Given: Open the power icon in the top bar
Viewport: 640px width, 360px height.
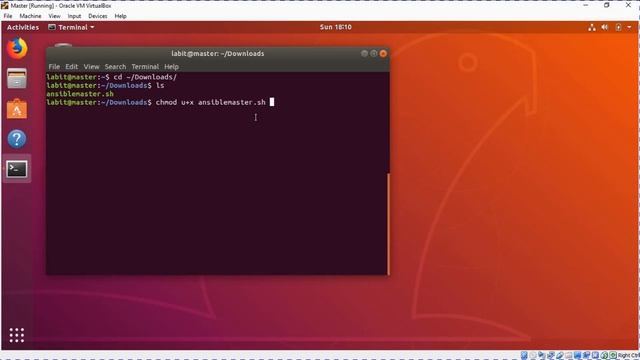Looking at the screenshot, I should click(x=618, y=27).
